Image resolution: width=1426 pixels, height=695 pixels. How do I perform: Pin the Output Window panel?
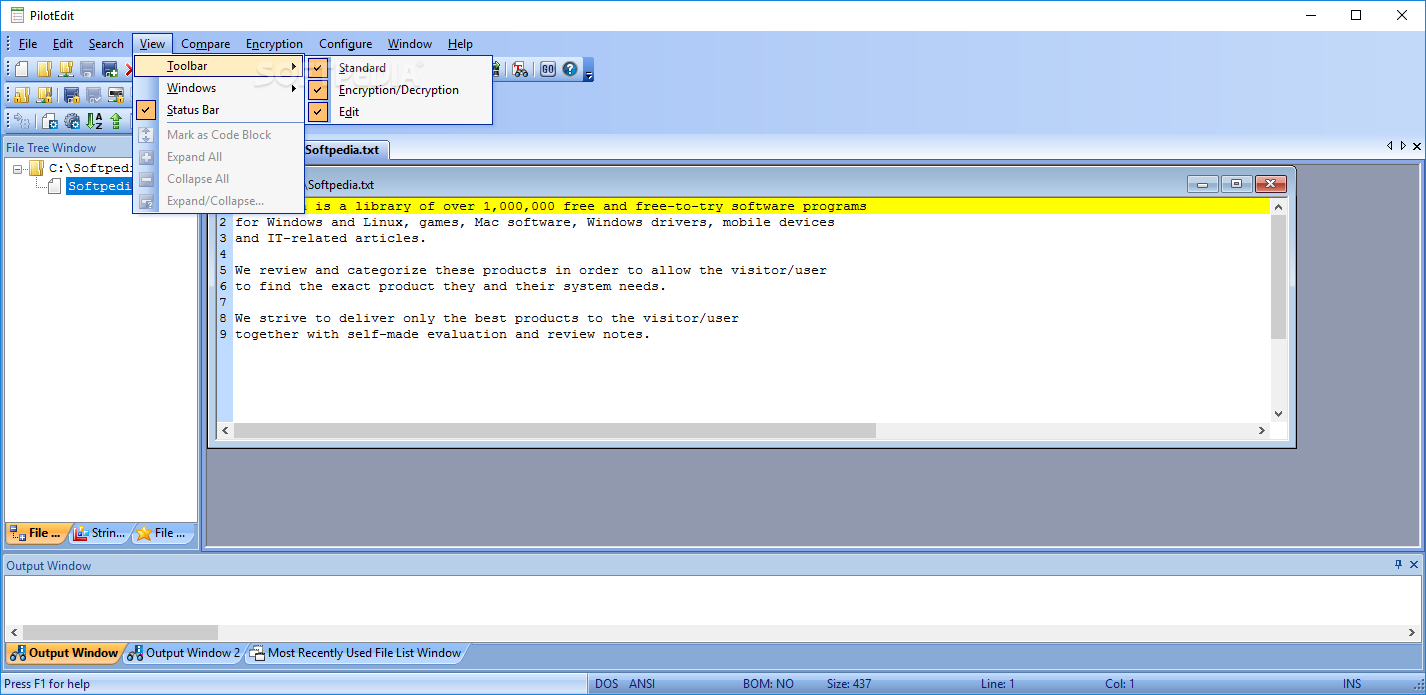[1398, 565]
